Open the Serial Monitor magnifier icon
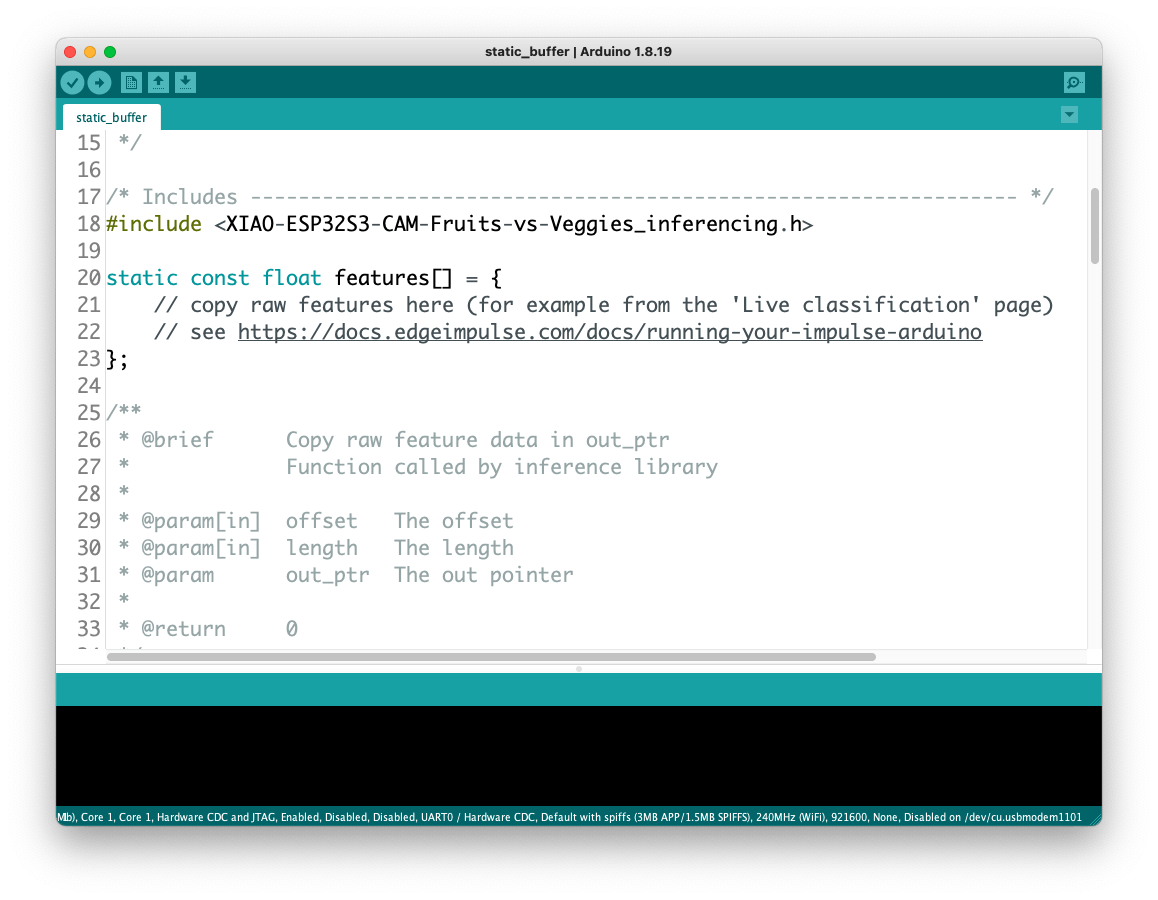1158x900 pixels. [x=1074, y=83]
